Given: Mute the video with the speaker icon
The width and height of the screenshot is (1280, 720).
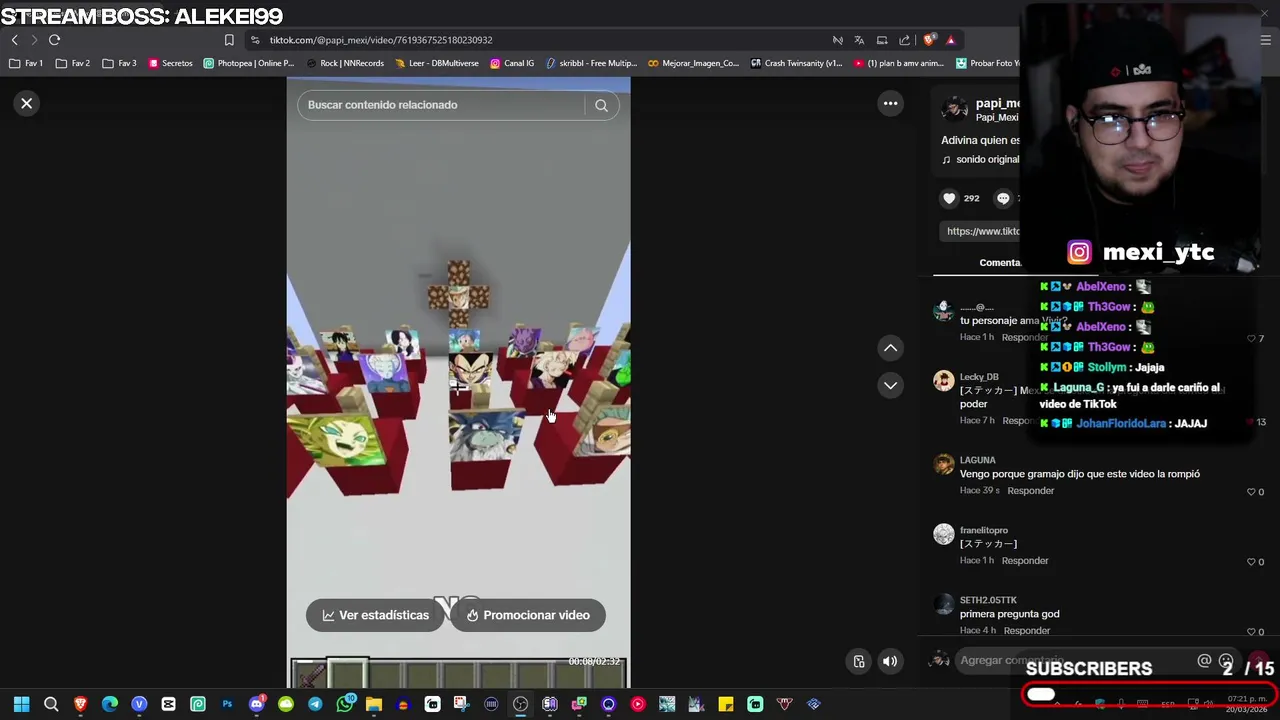Looking at the screenshot, I should [x=889, y=661].
